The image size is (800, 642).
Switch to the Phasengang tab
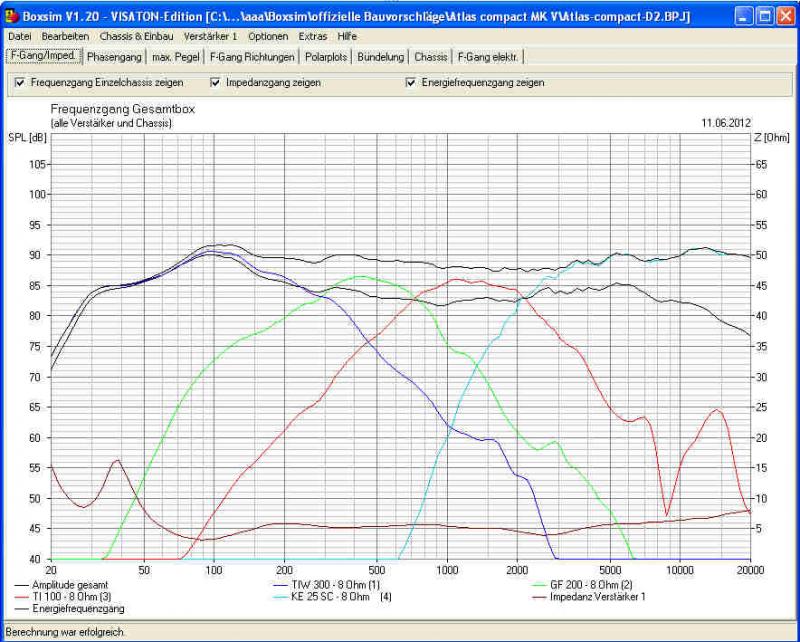(114, 57)
